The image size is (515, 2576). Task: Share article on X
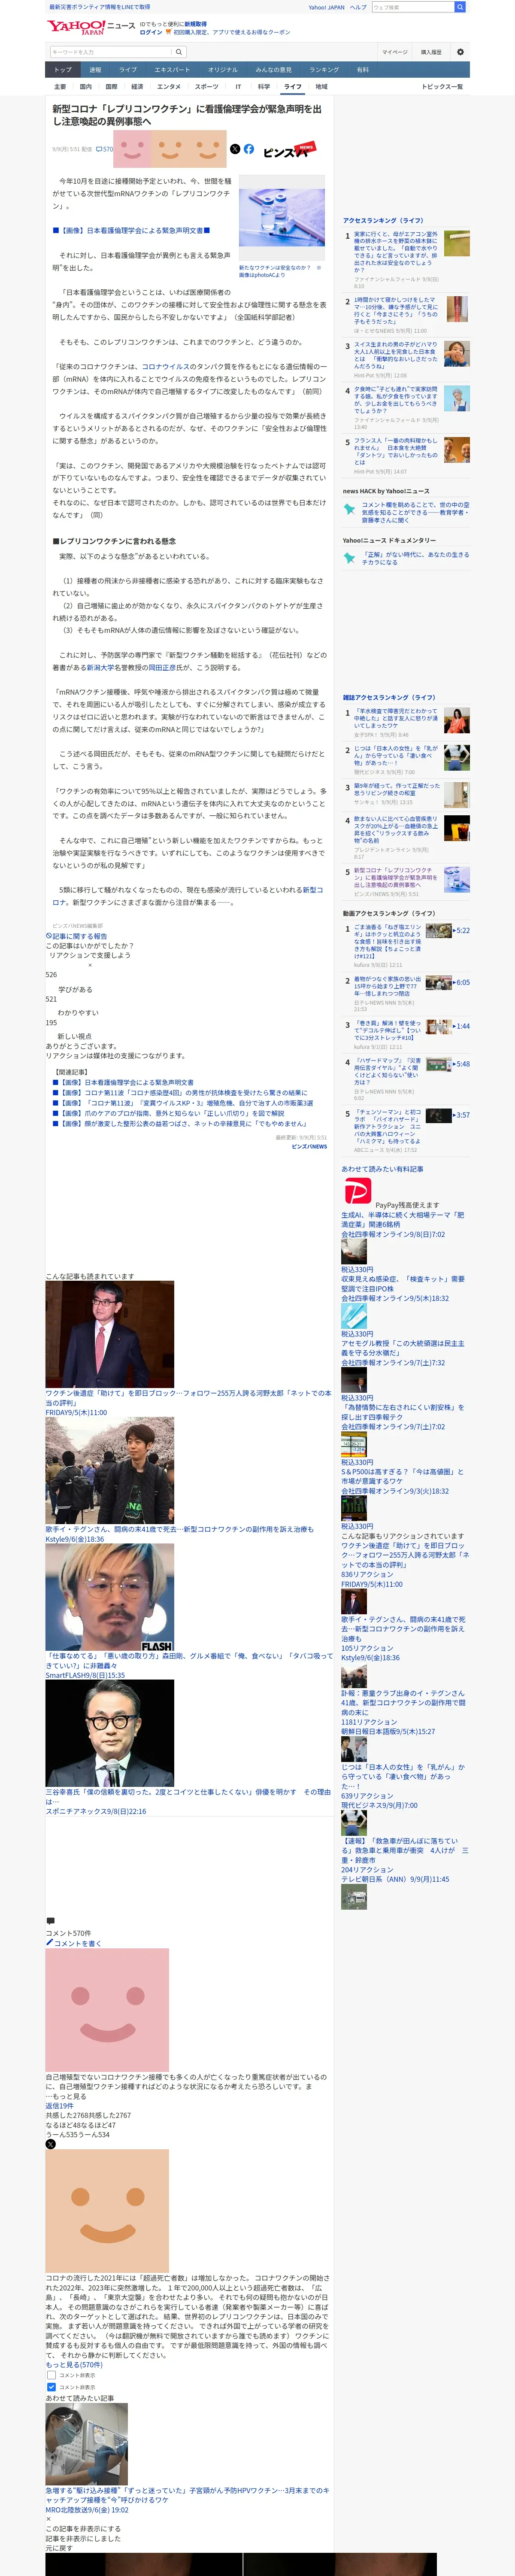click(235, 149)
